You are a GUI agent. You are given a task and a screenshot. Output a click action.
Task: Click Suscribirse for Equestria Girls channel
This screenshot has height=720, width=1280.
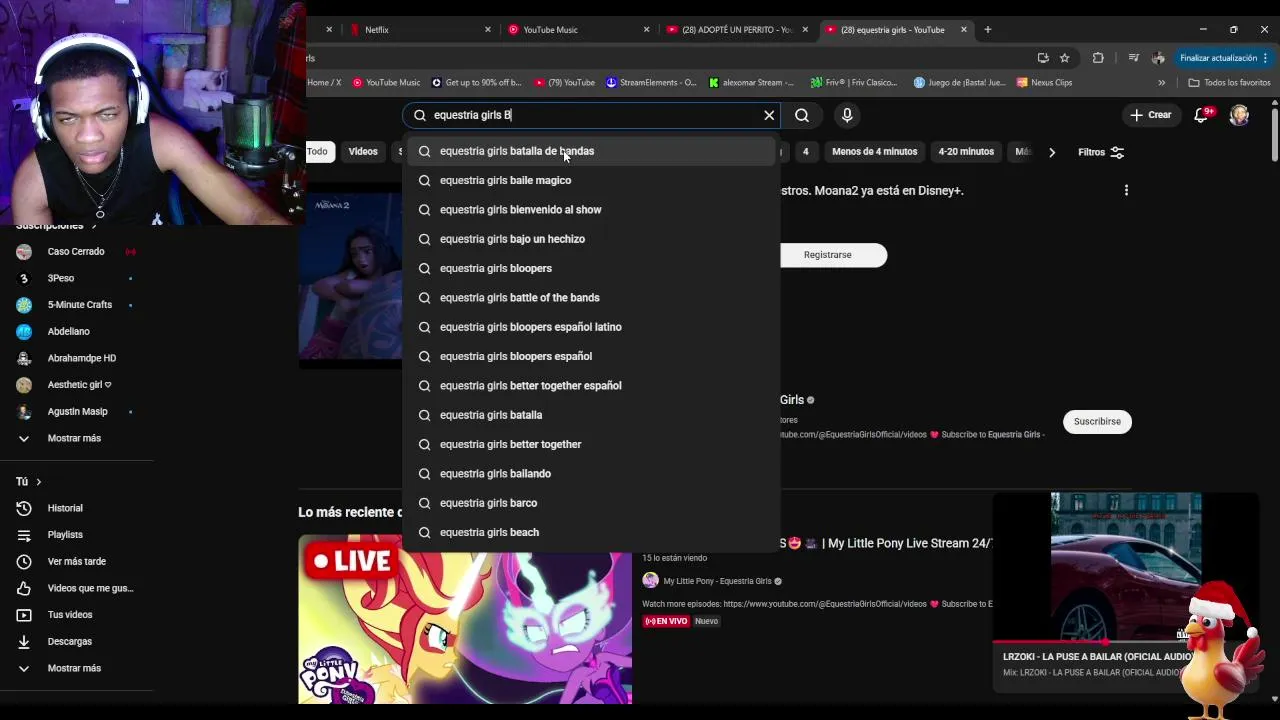click(1097, 421)
